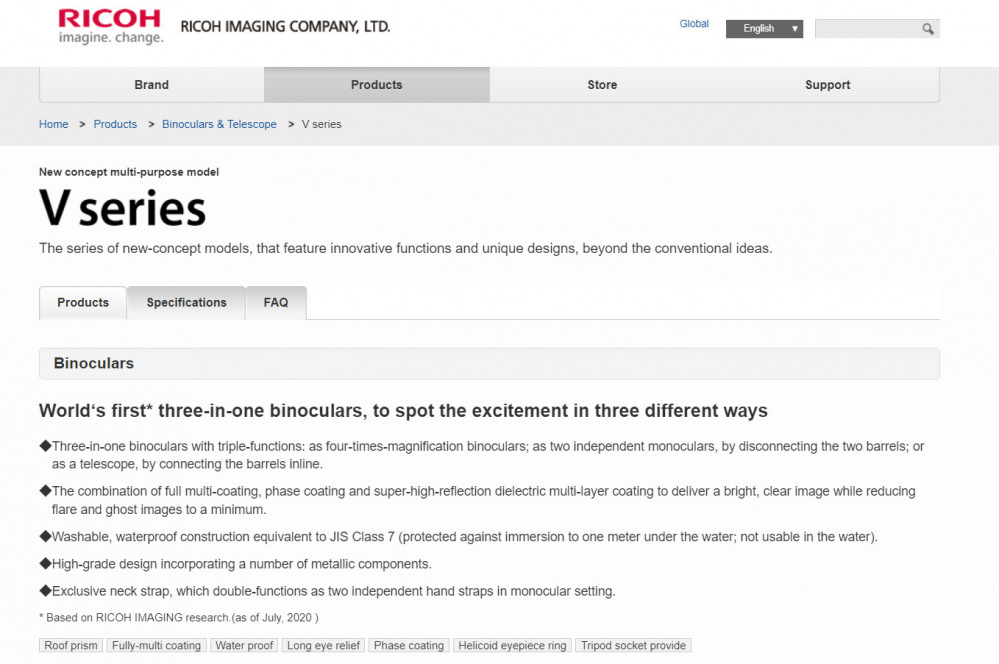The width and height of the screenshot is (999, 664).
Task: Click the Tripod socket provide tag
Action: 633,646
